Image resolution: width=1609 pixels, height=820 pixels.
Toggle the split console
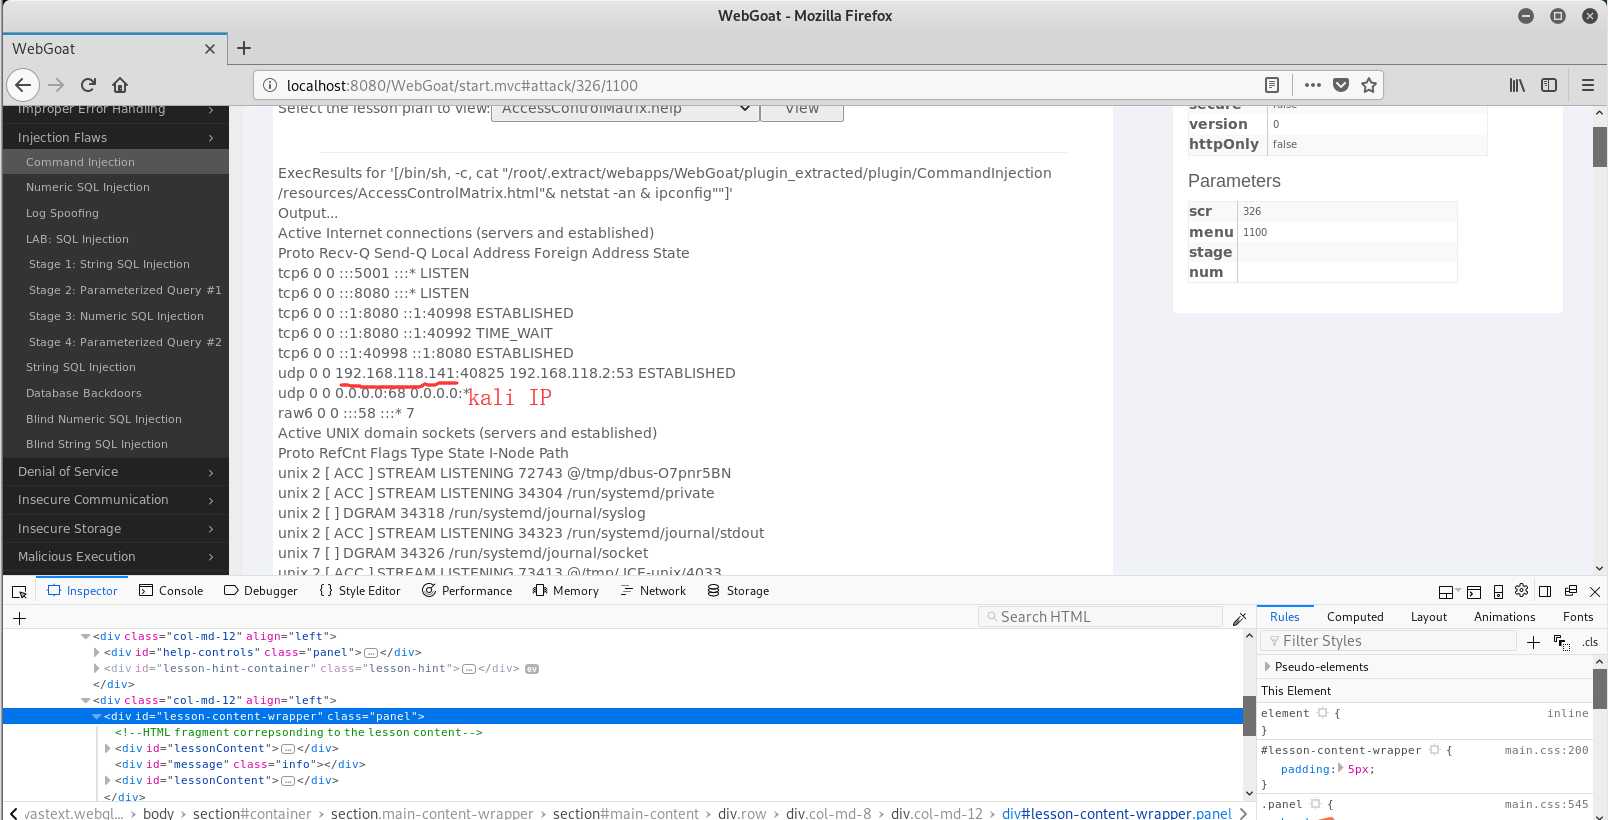click(x=1474, y=592)
